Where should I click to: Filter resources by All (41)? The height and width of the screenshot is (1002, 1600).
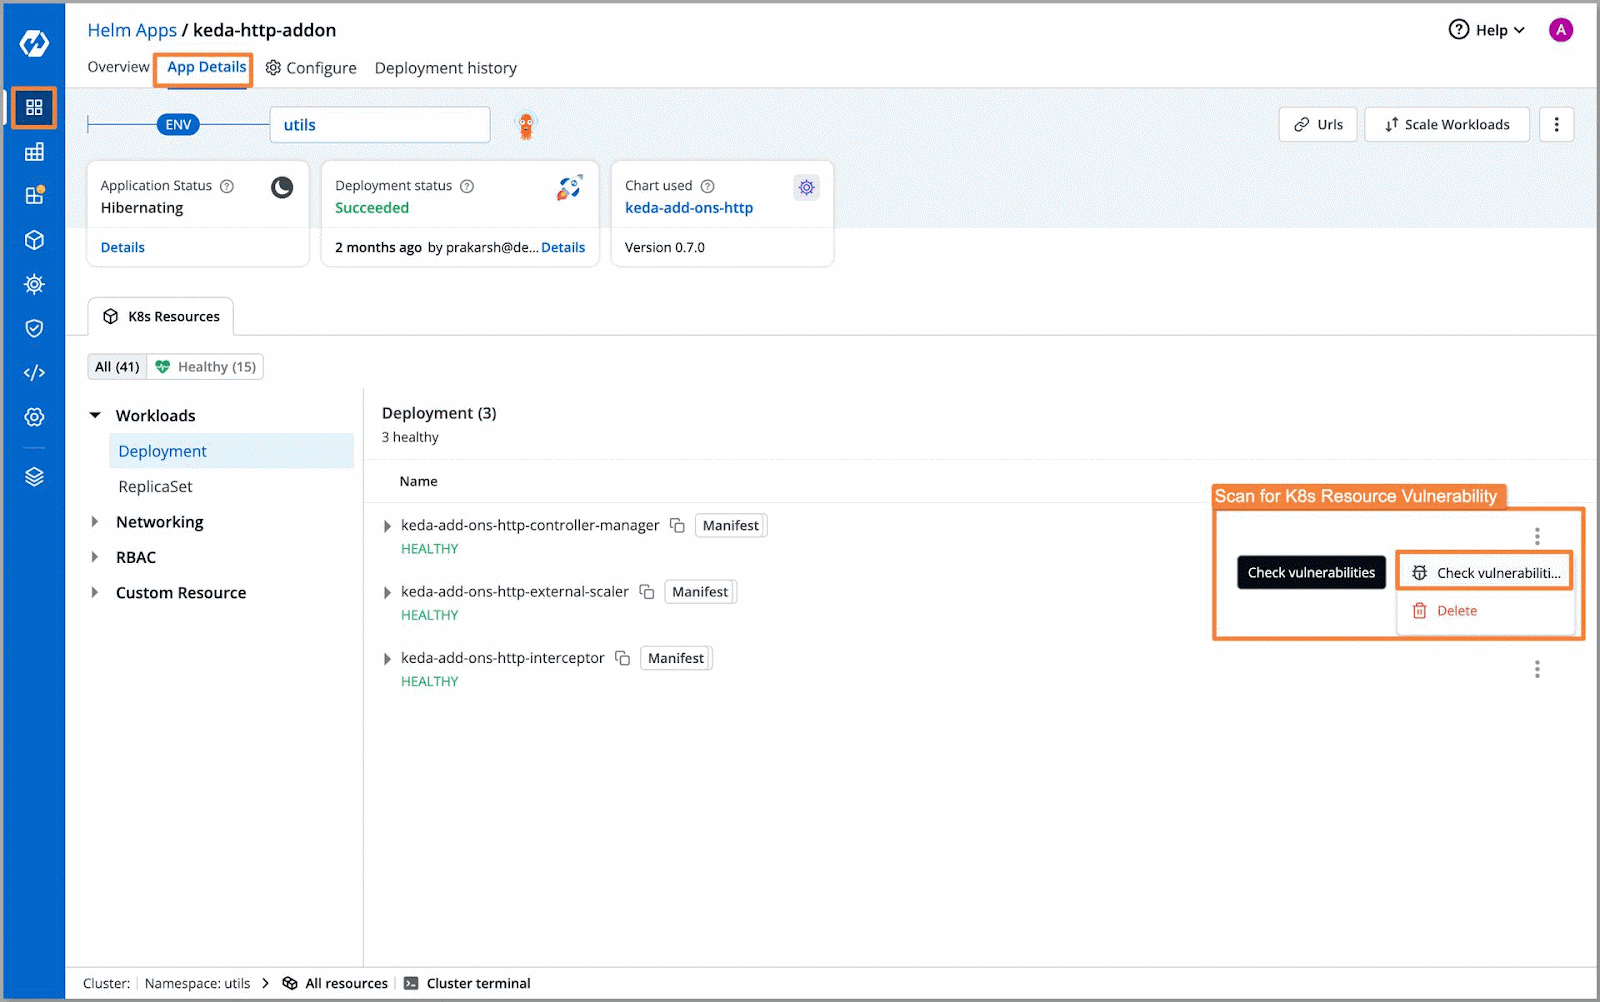coord(117,367)
